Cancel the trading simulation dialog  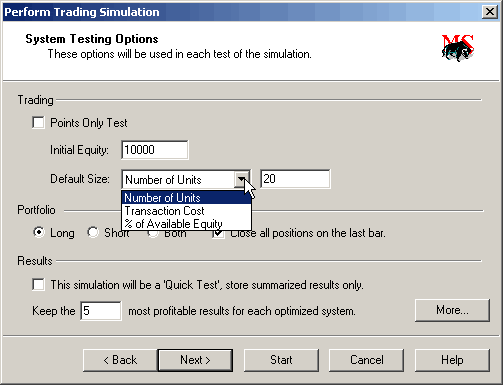pos(367,360)
